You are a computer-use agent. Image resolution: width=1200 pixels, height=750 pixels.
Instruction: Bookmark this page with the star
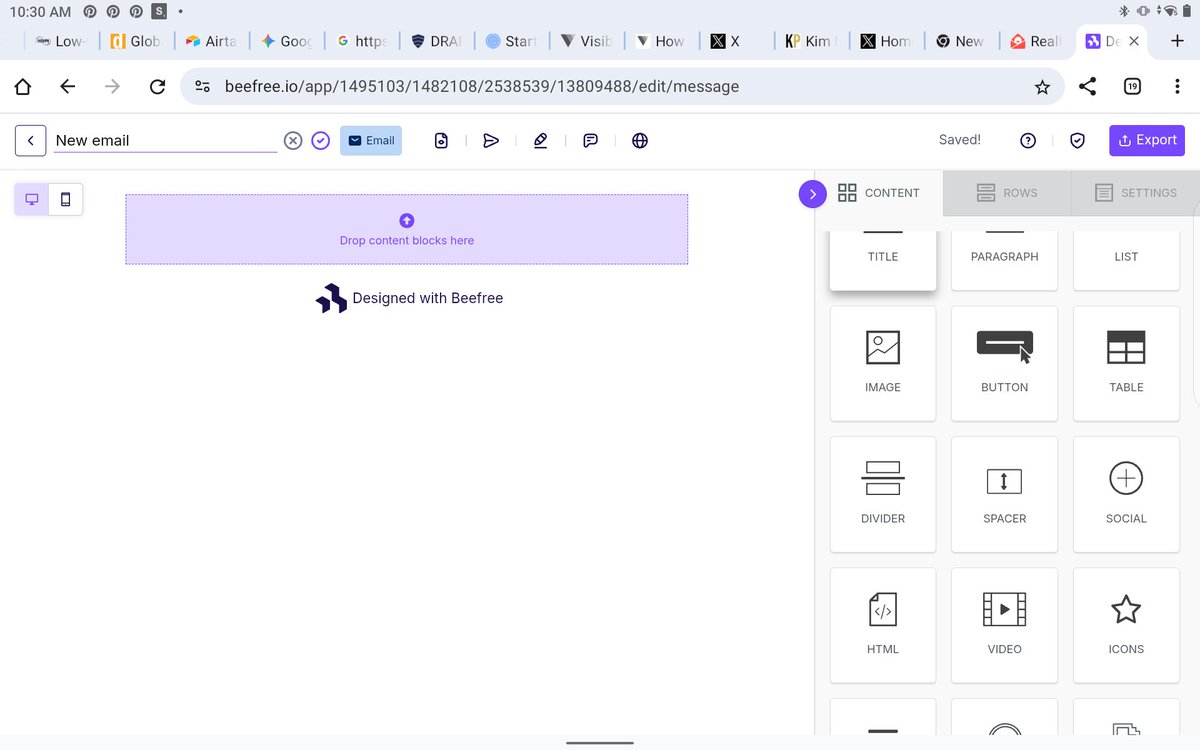coord(1042,87)
